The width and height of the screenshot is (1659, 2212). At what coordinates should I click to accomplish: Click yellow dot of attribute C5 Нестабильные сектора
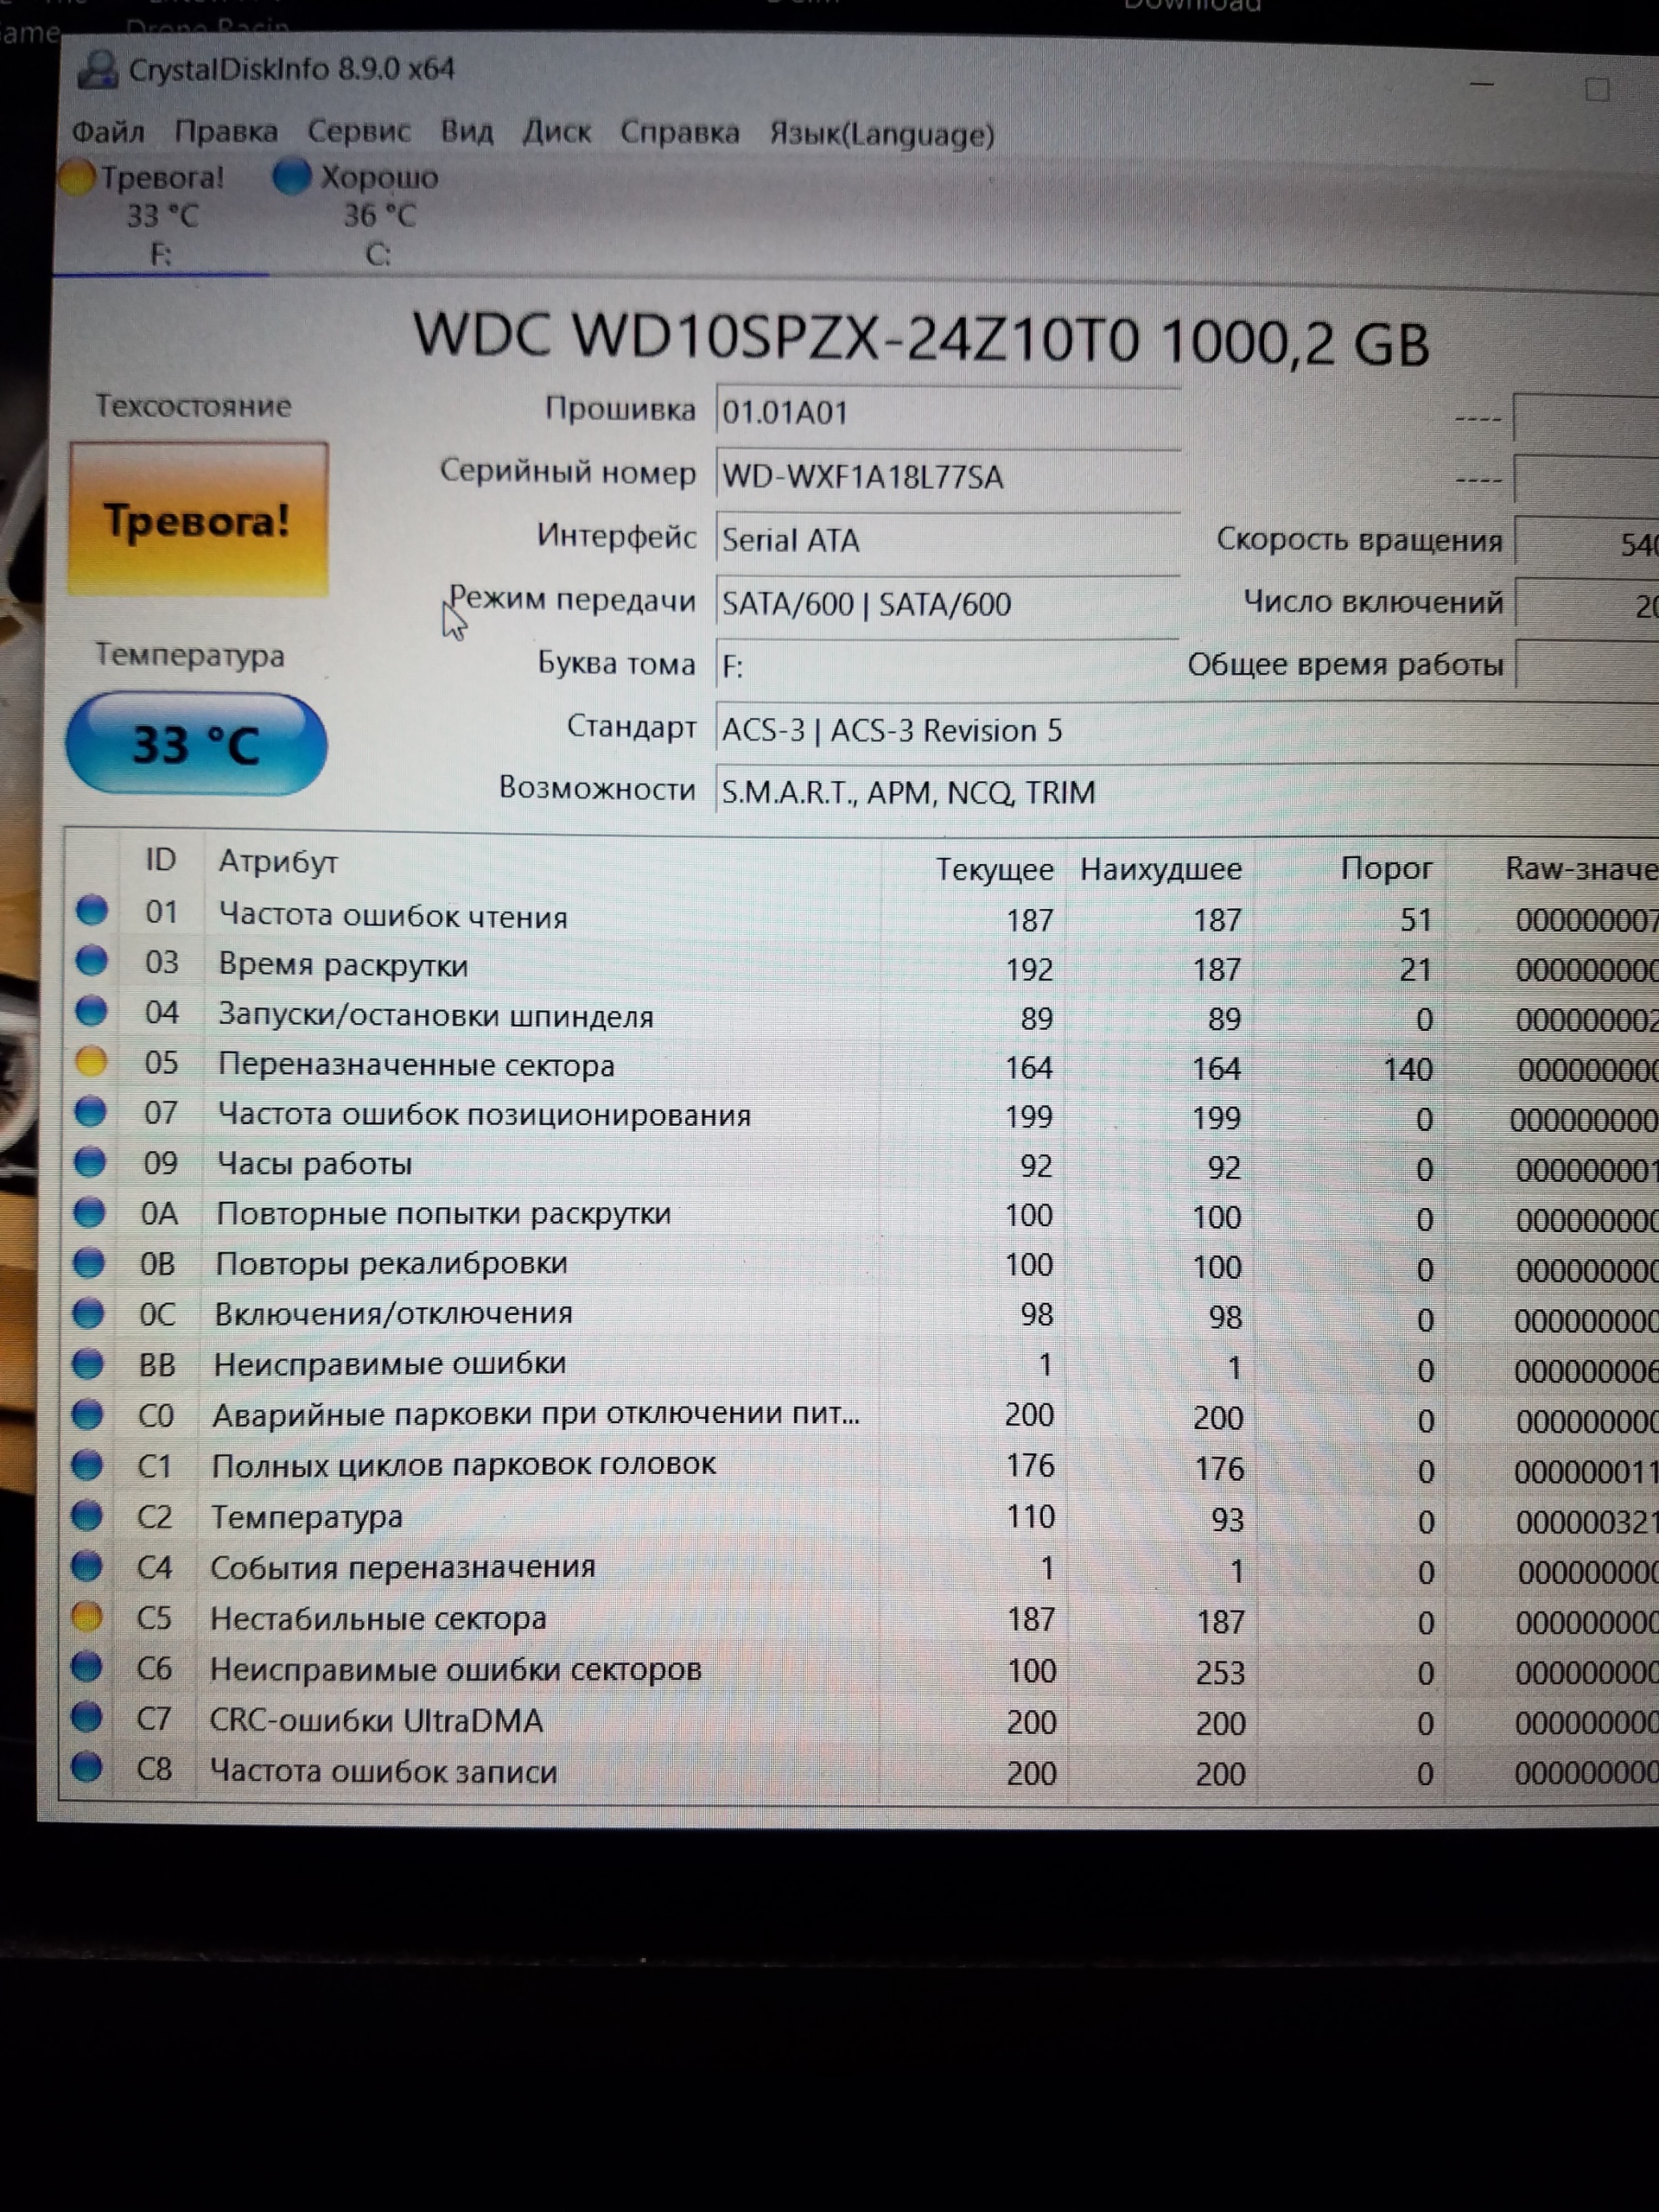pyautogui.click(x=87, y=1617)
